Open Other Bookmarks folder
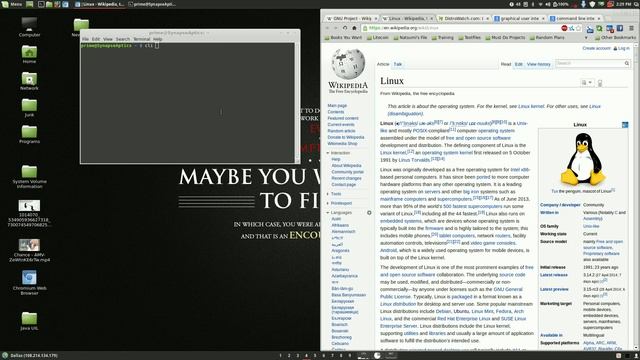 tap(615, 38)
